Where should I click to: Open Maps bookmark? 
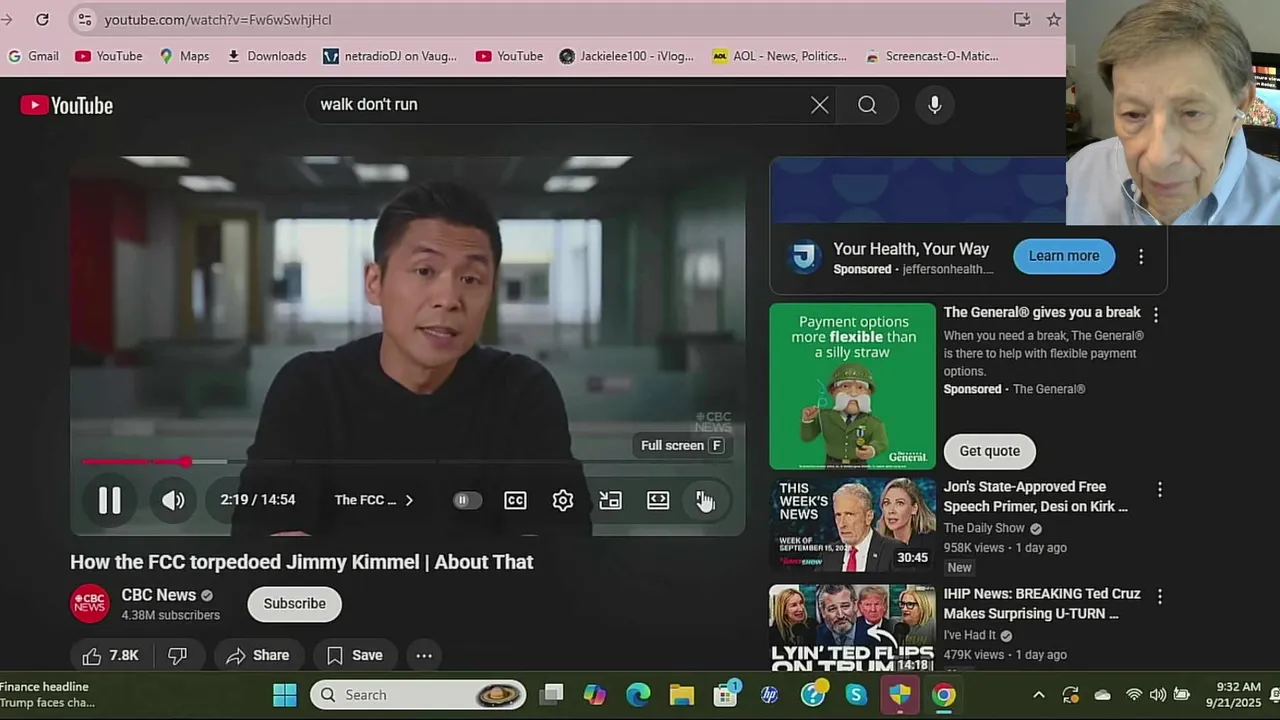click(x=184, y=56)
